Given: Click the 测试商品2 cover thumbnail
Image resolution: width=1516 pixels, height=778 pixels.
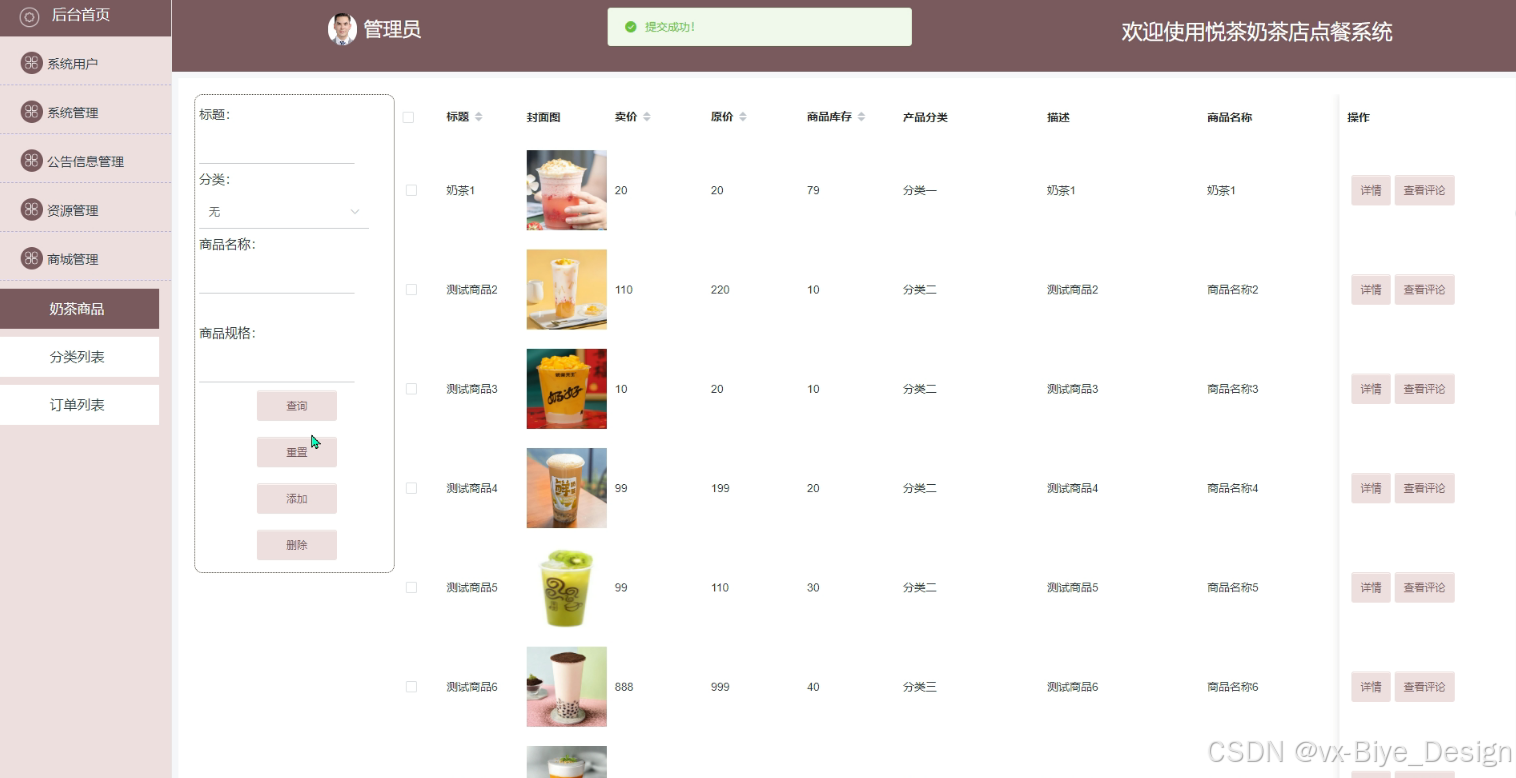Looking at the screenshot, I should point(566,289).
